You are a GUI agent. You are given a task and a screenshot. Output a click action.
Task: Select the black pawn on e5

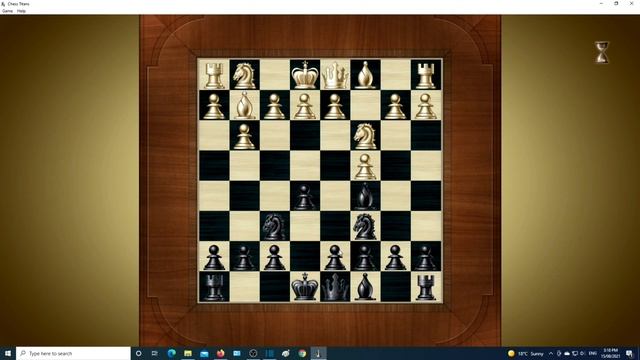304,197
